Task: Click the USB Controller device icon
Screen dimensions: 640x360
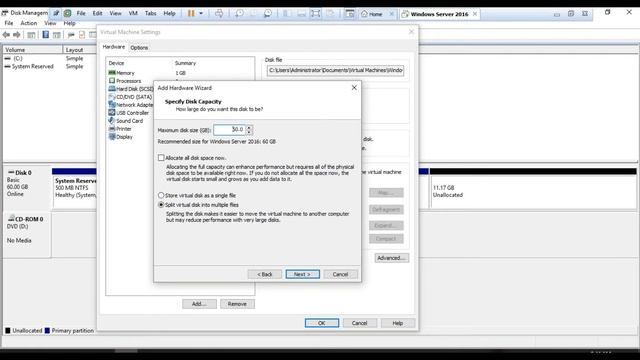Action: [x=112, y=113]
